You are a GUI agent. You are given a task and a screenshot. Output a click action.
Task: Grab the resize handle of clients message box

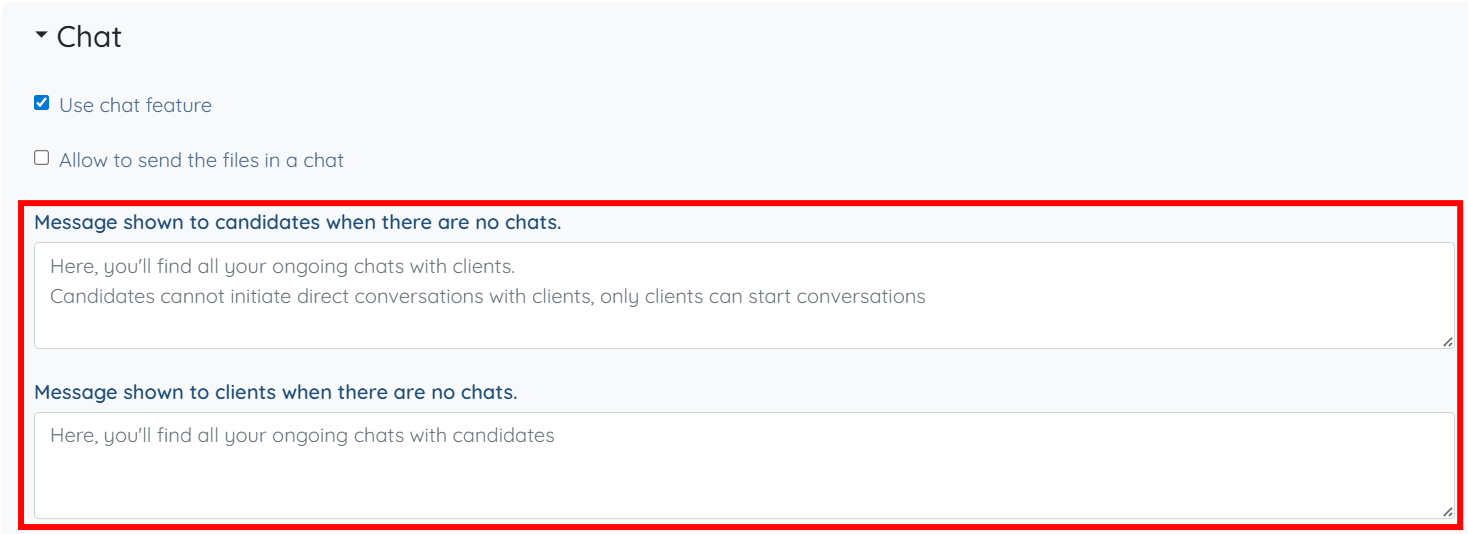pyautogui.click(x=1447, y=511)
